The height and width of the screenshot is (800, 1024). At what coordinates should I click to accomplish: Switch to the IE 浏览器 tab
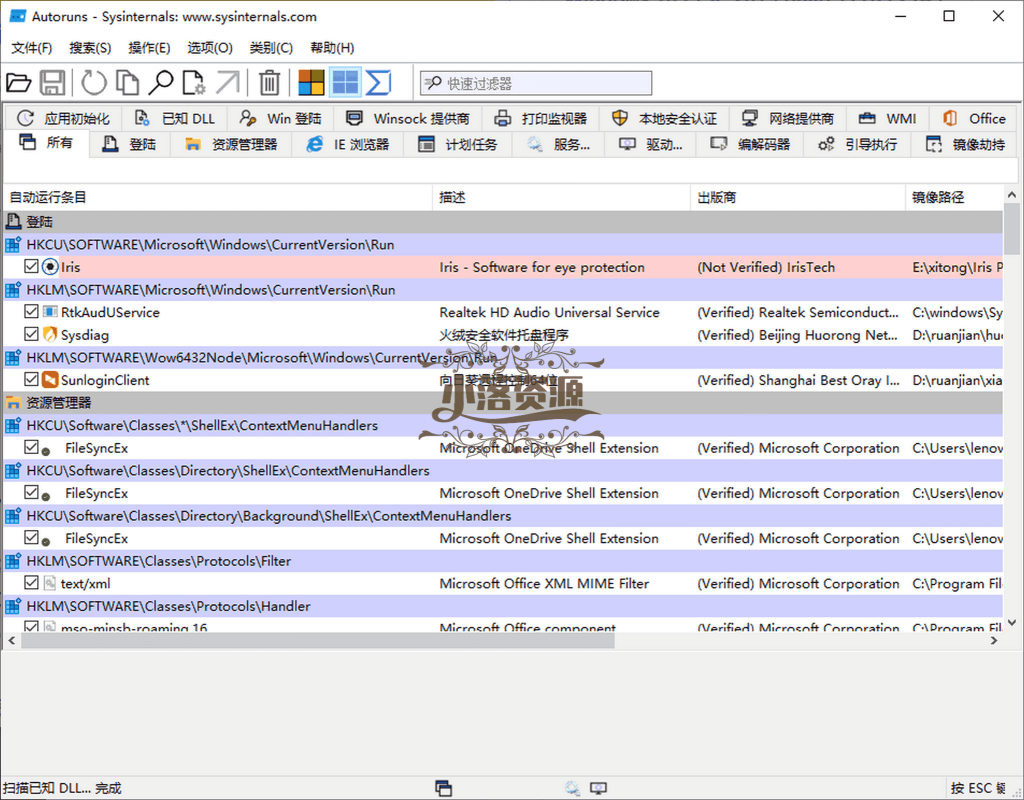(x=348, y=144)
